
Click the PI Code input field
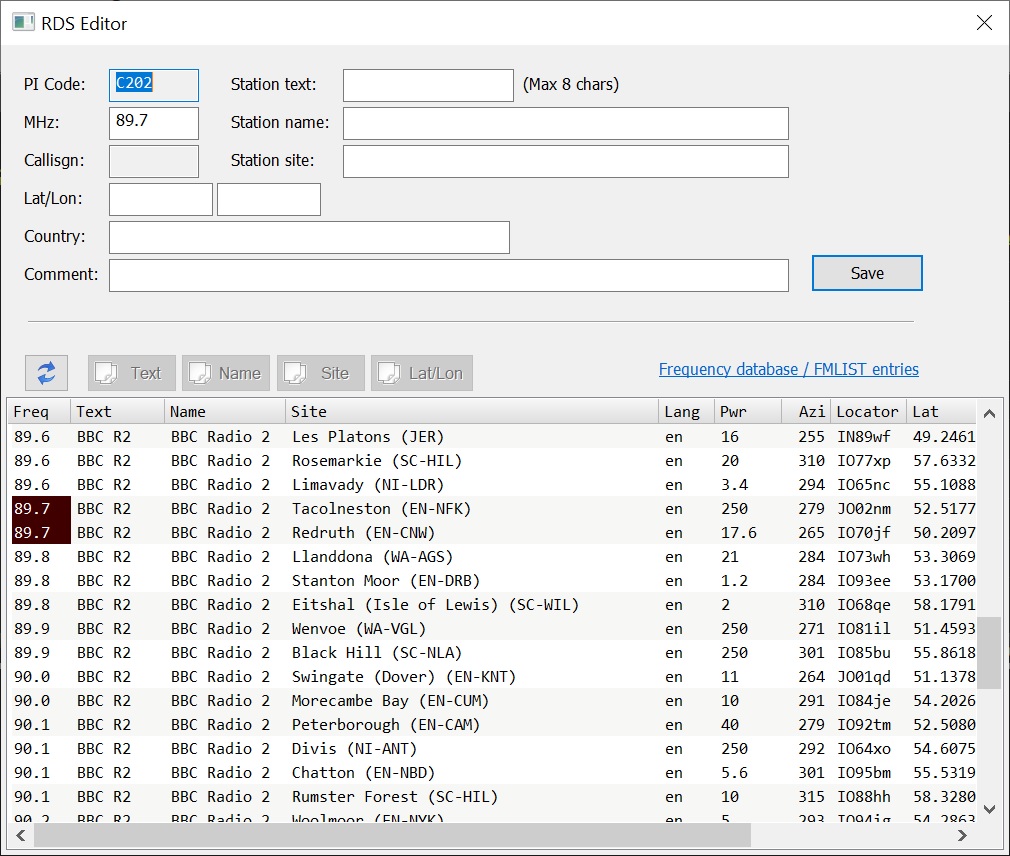154,85
